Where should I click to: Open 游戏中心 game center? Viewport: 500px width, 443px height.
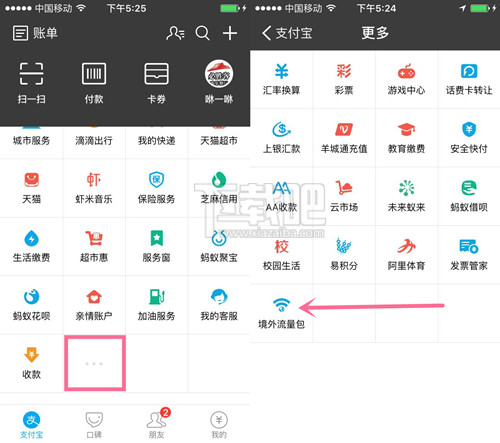406,71
